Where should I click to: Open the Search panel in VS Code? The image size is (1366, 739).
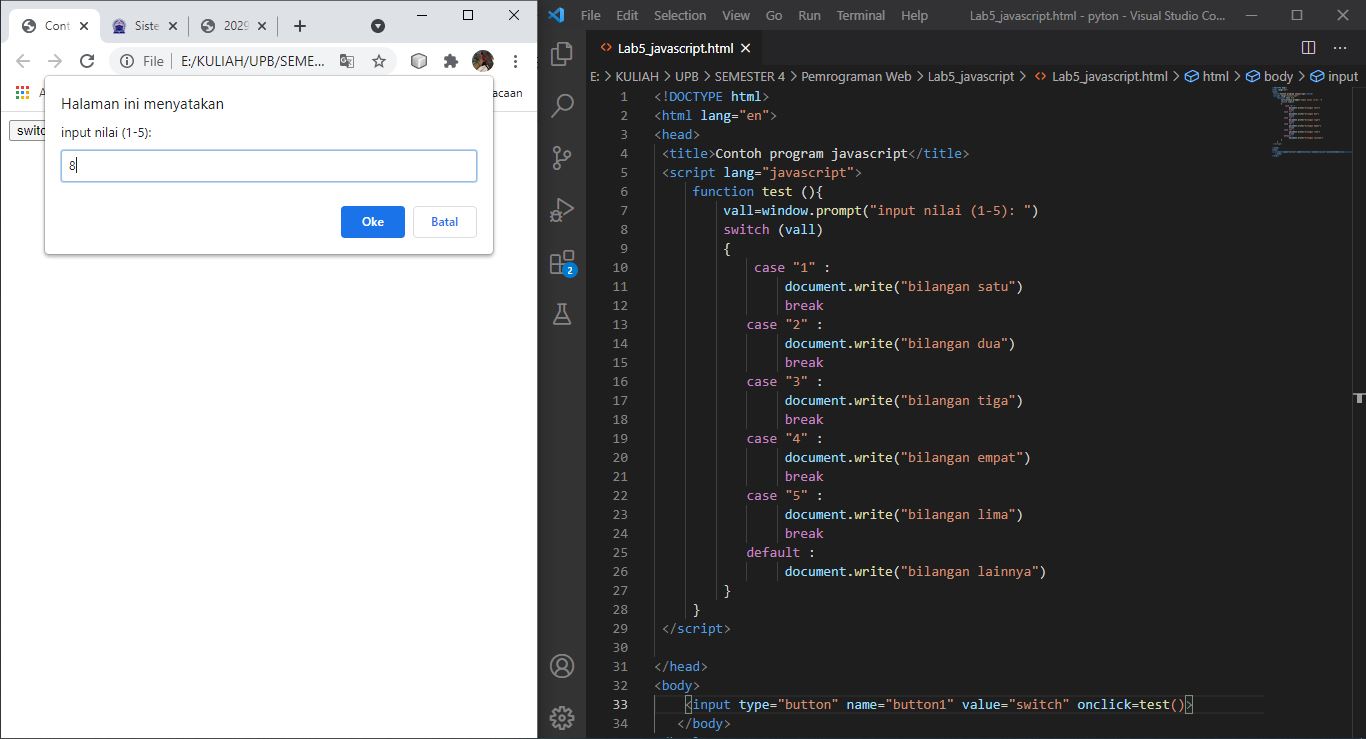coord(561,106)
